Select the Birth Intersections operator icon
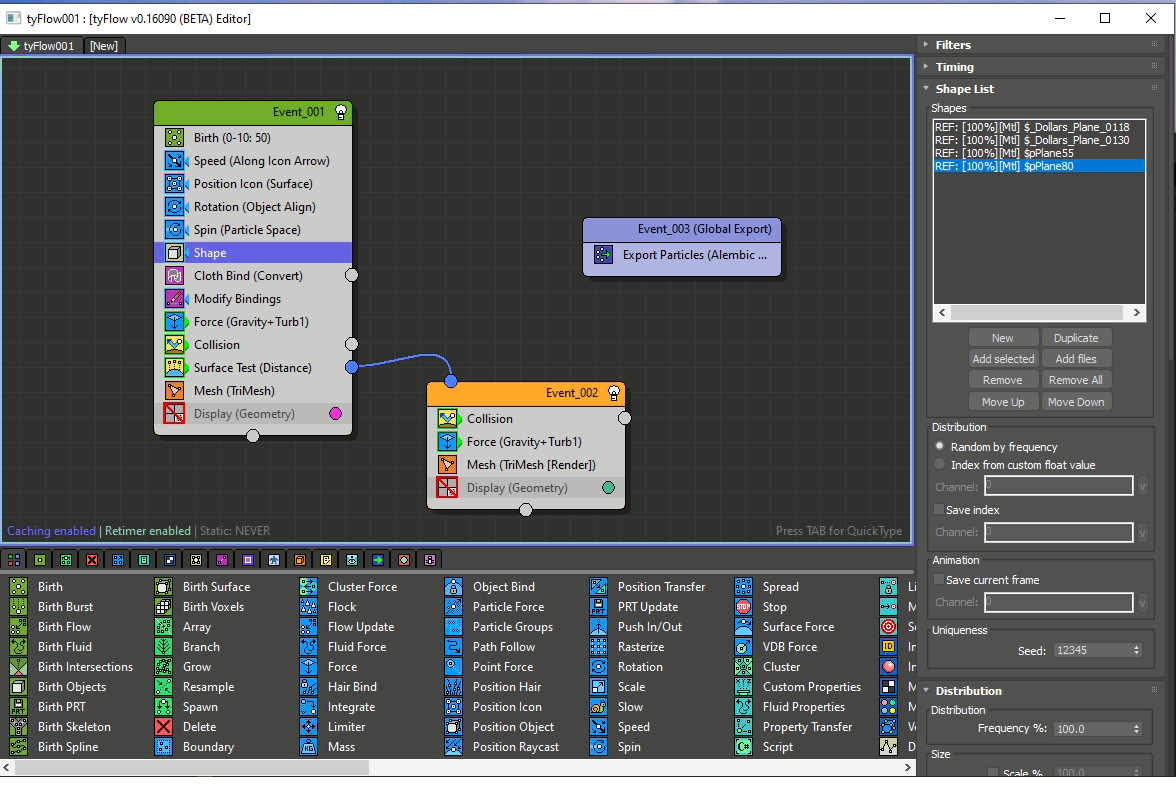This screenshot has height=794, width=1176. (19, 667)
